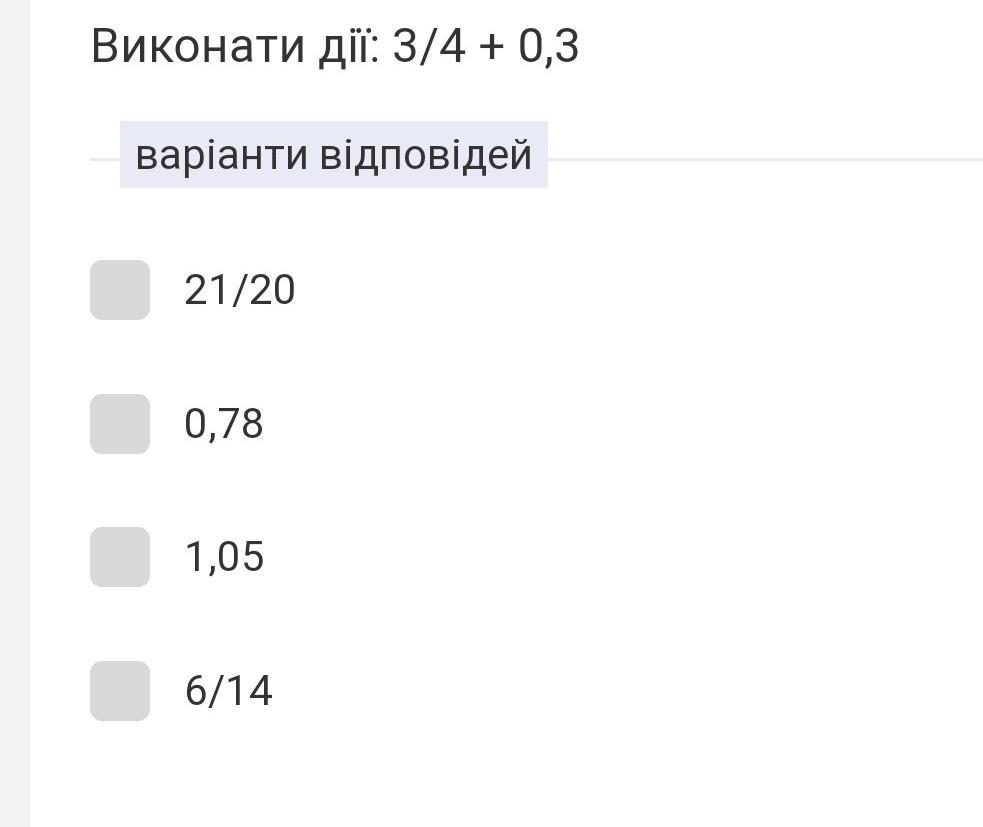Screen dimensions: 983x827
Task: Tick the checkbox beside 0,78
Action: pyautogui.click(x=120, y=424)
